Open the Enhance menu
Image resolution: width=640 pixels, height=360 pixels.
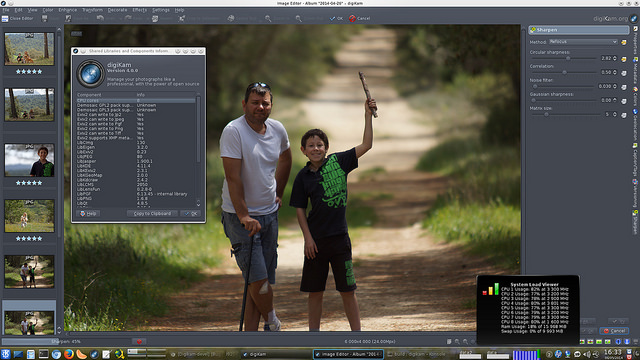(68, 10)
